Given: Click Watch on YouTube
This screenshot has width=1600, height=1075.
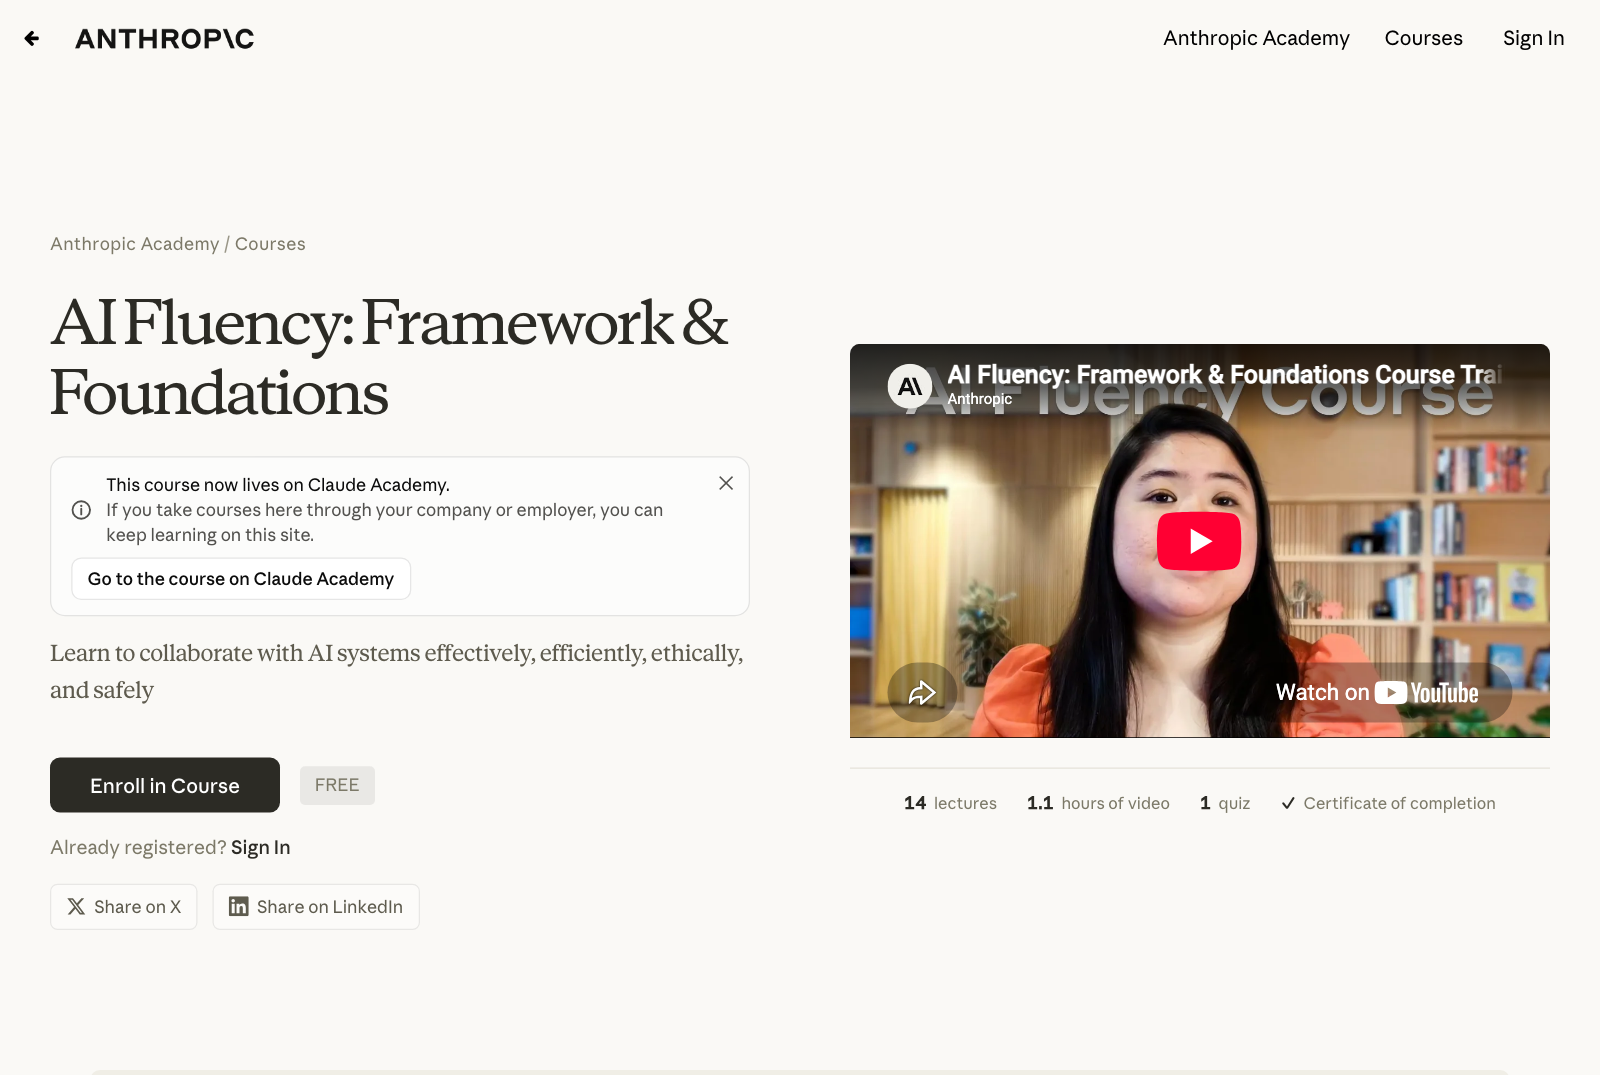Looking at the screenshot, I should click(1377, 692).
